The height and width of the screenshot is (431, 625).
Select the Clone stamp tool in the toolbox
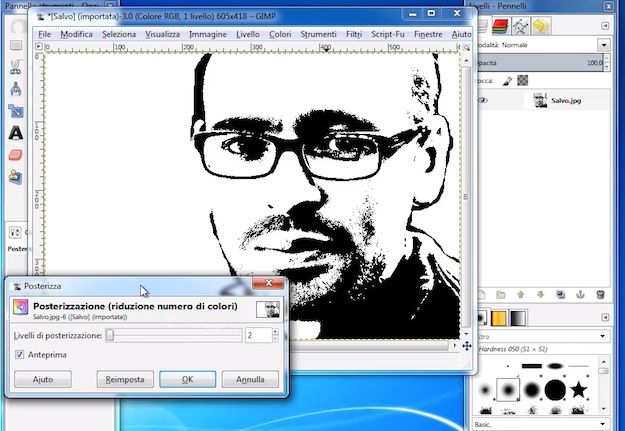coord(16,177)
